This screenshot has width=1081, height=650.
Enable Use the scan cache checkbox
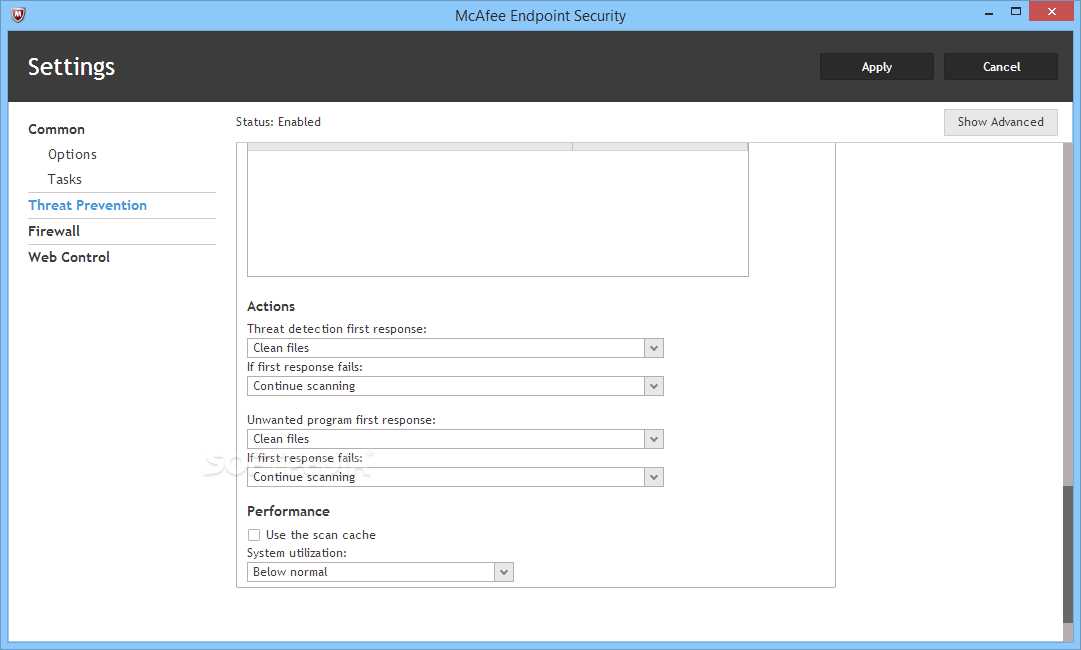tap(254, 535)
